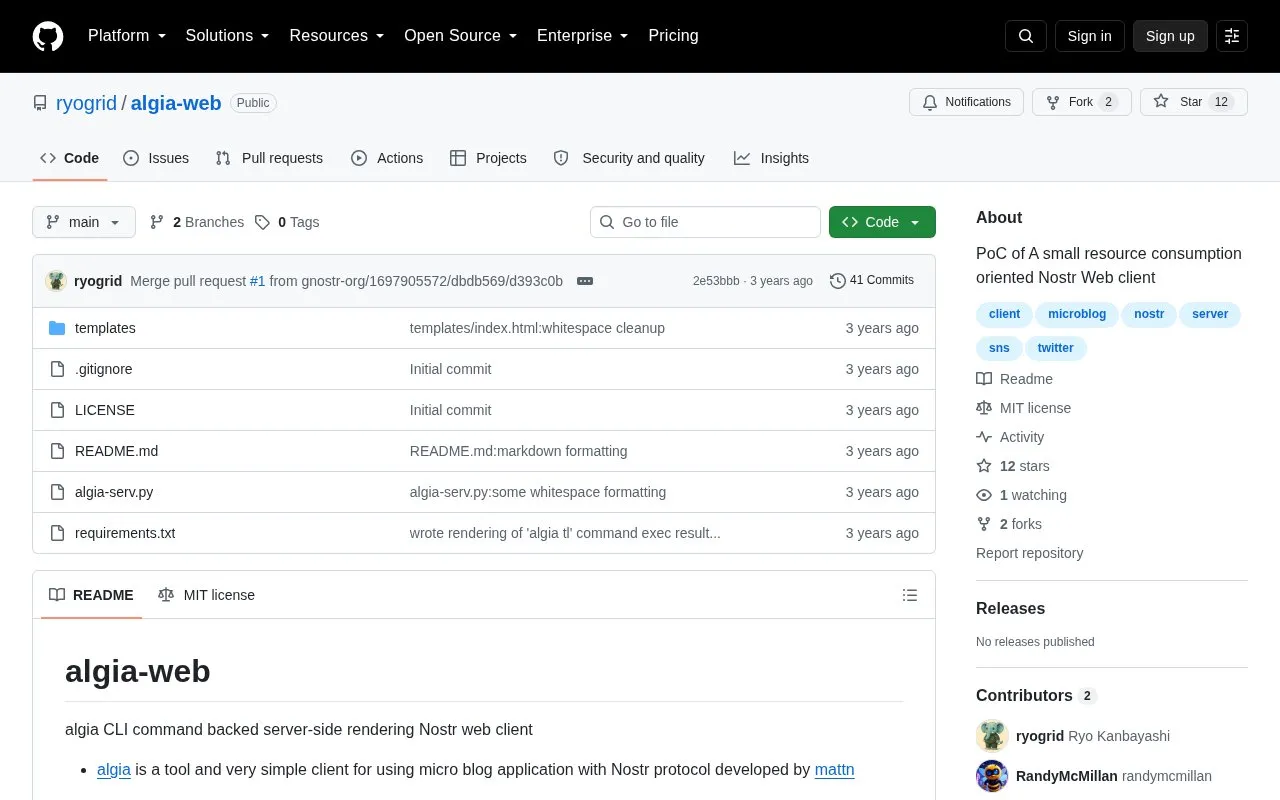The image size is (1280, 800).
Task: Expand the Platform menu
Action: (127, 36)
